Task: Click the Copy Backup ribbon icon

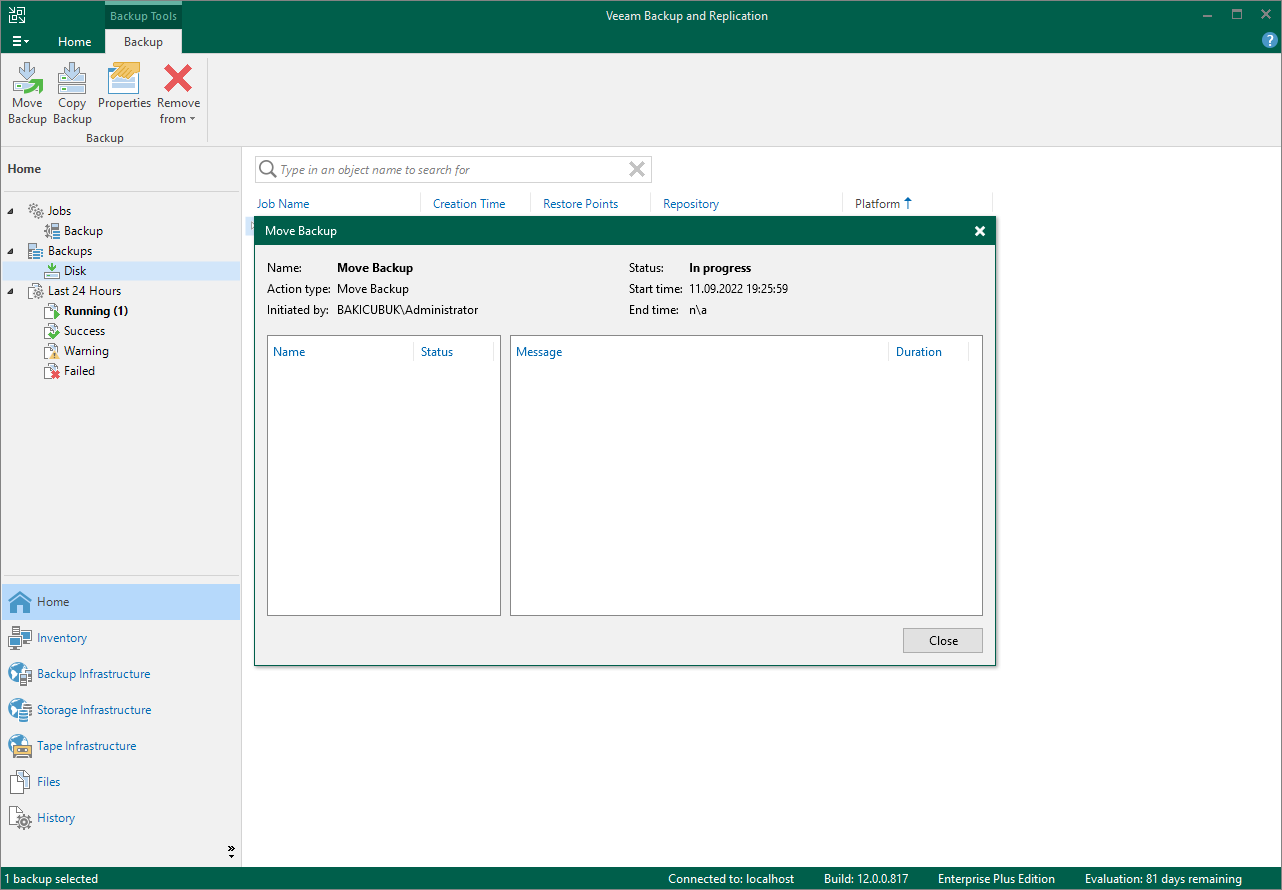Action: tap(72, 94)
